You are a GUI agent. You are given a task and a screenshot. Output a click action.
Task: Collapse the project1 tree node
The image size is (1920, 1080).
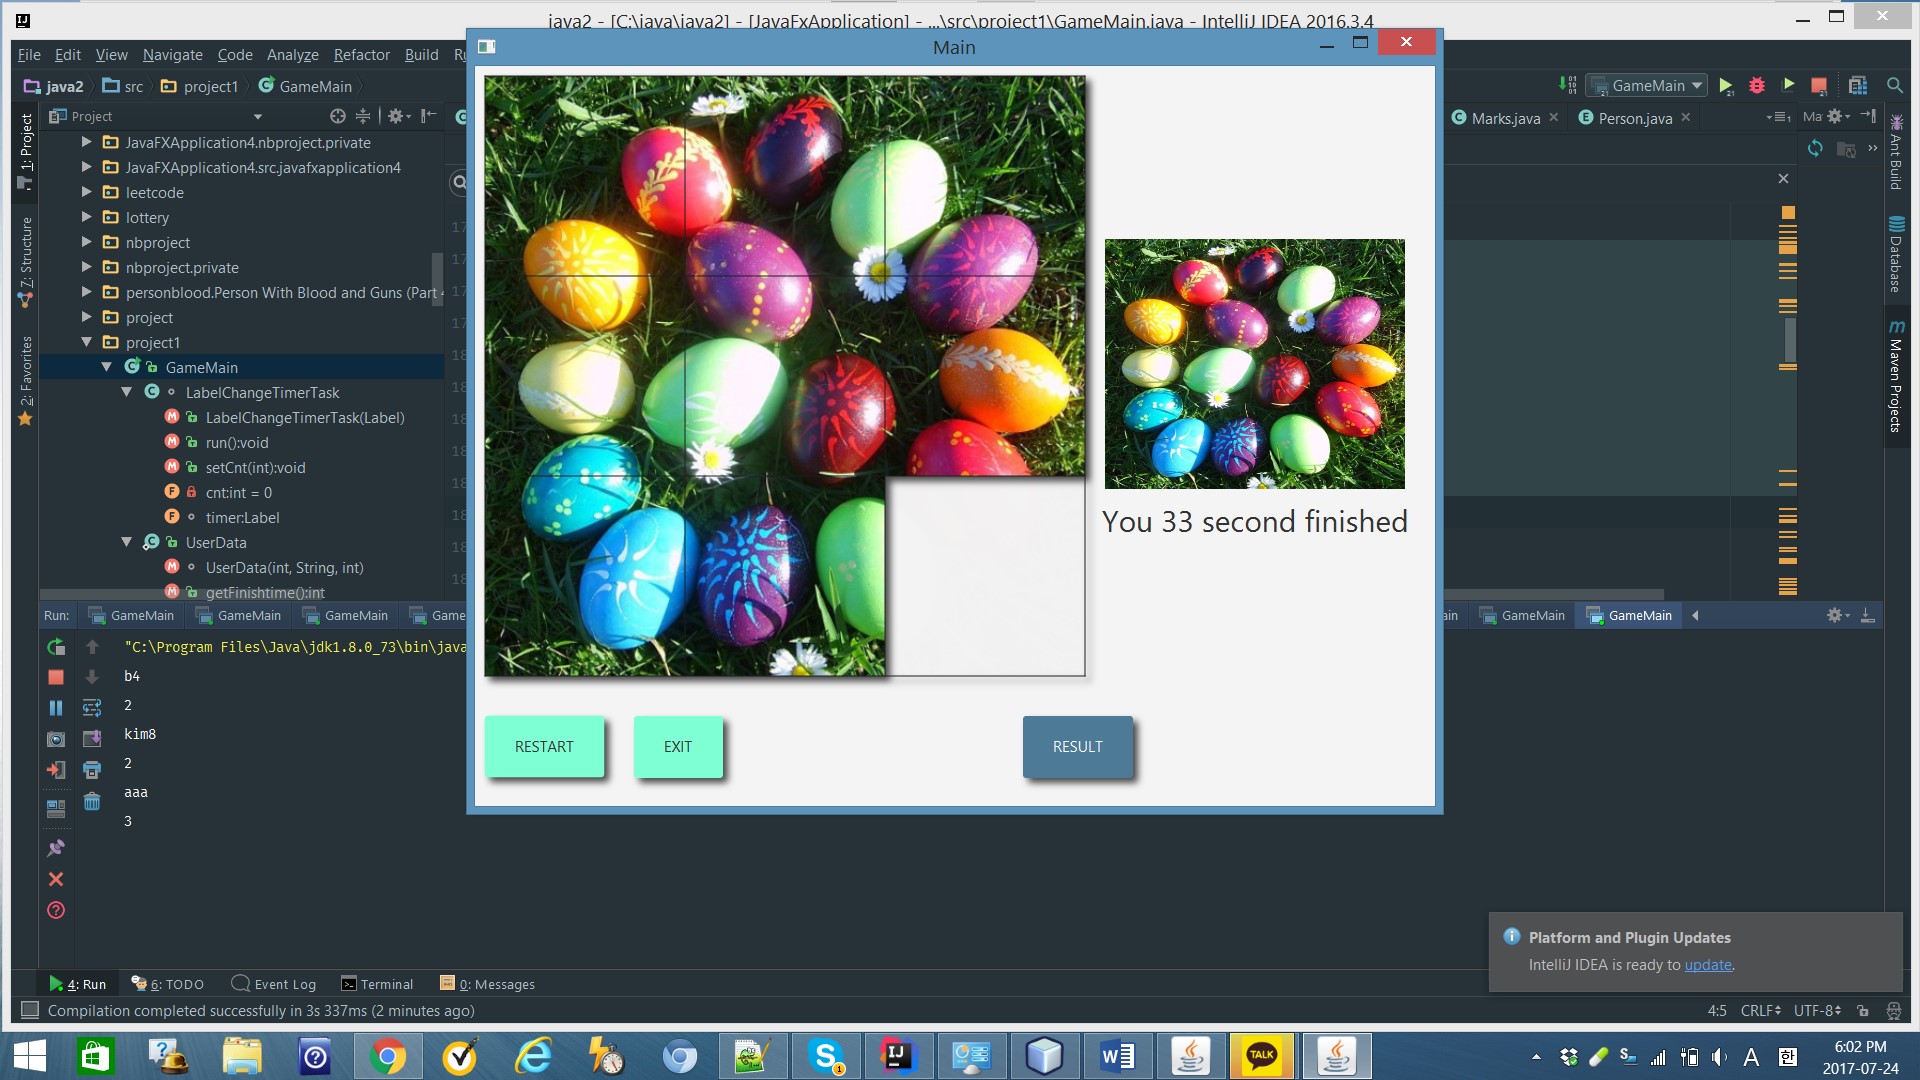(88, 342)
